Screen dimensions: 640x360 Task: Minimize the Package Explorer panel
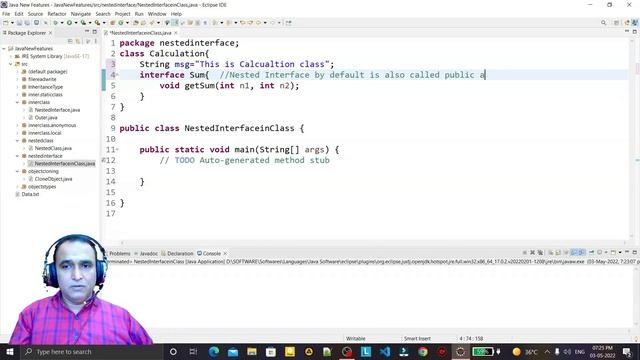click(x=87, y=32)
